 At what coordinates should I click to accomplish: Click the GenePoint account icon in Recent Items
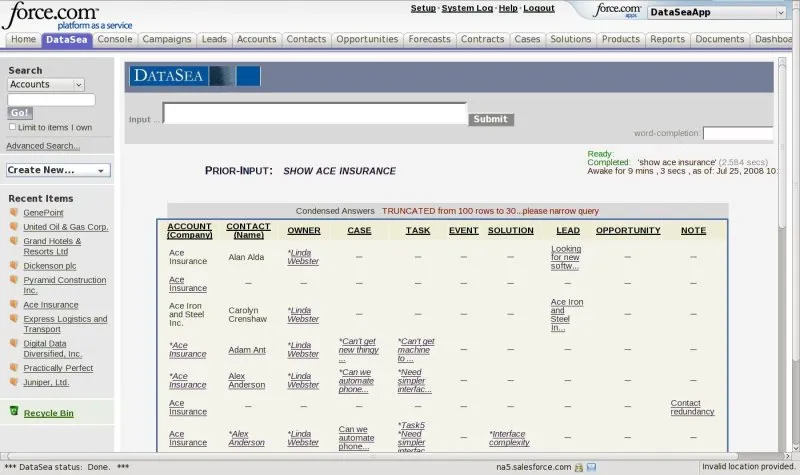14,212
